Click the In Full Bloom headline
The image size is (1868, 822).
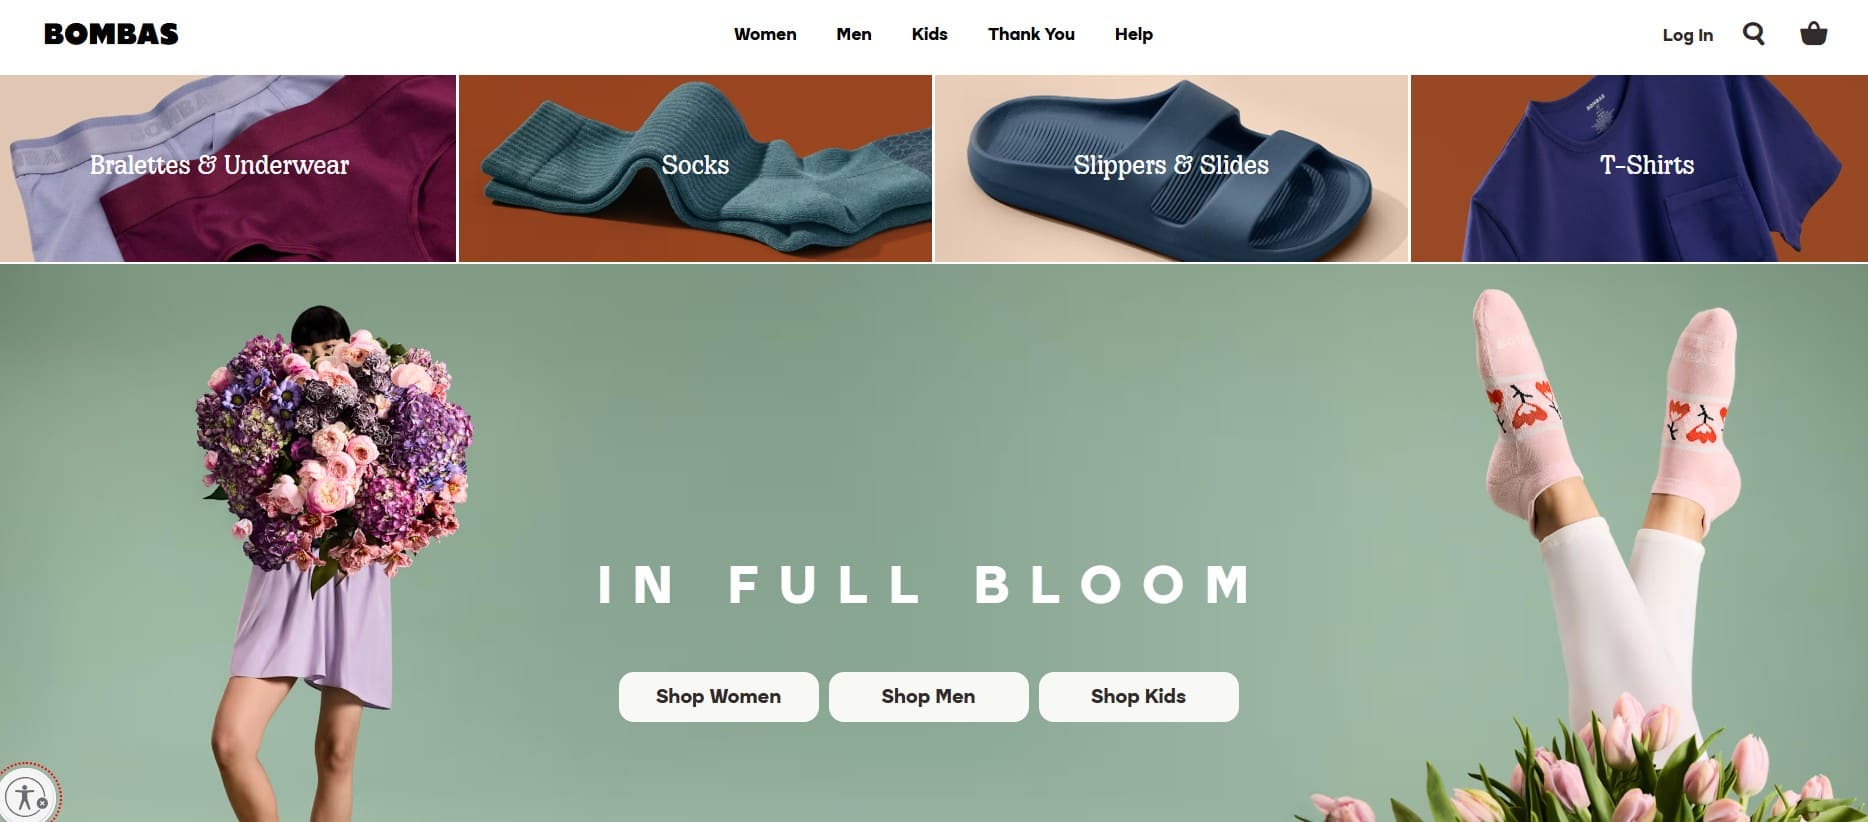(x=925, y=585)
